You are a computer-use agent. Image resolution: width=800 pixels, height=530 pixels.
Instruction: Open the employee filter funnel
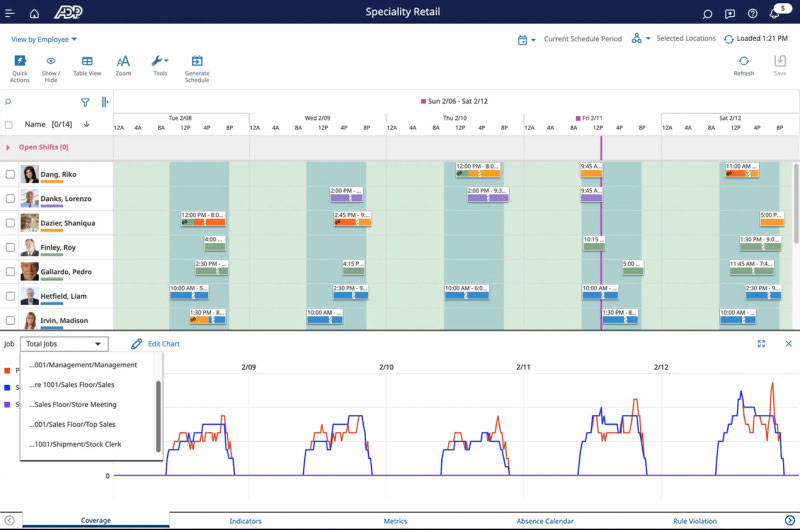[x=85, y=103]
